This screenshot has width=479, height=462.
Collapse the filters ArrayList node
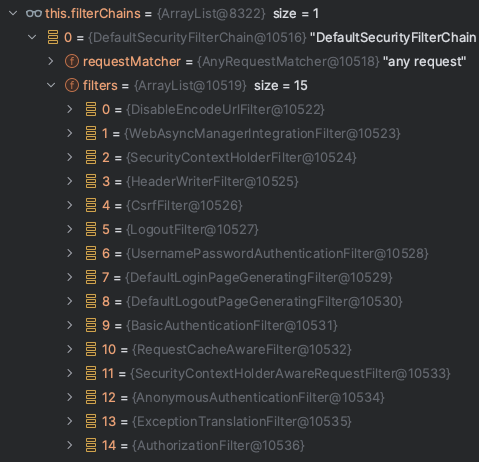tap(51, 85)
